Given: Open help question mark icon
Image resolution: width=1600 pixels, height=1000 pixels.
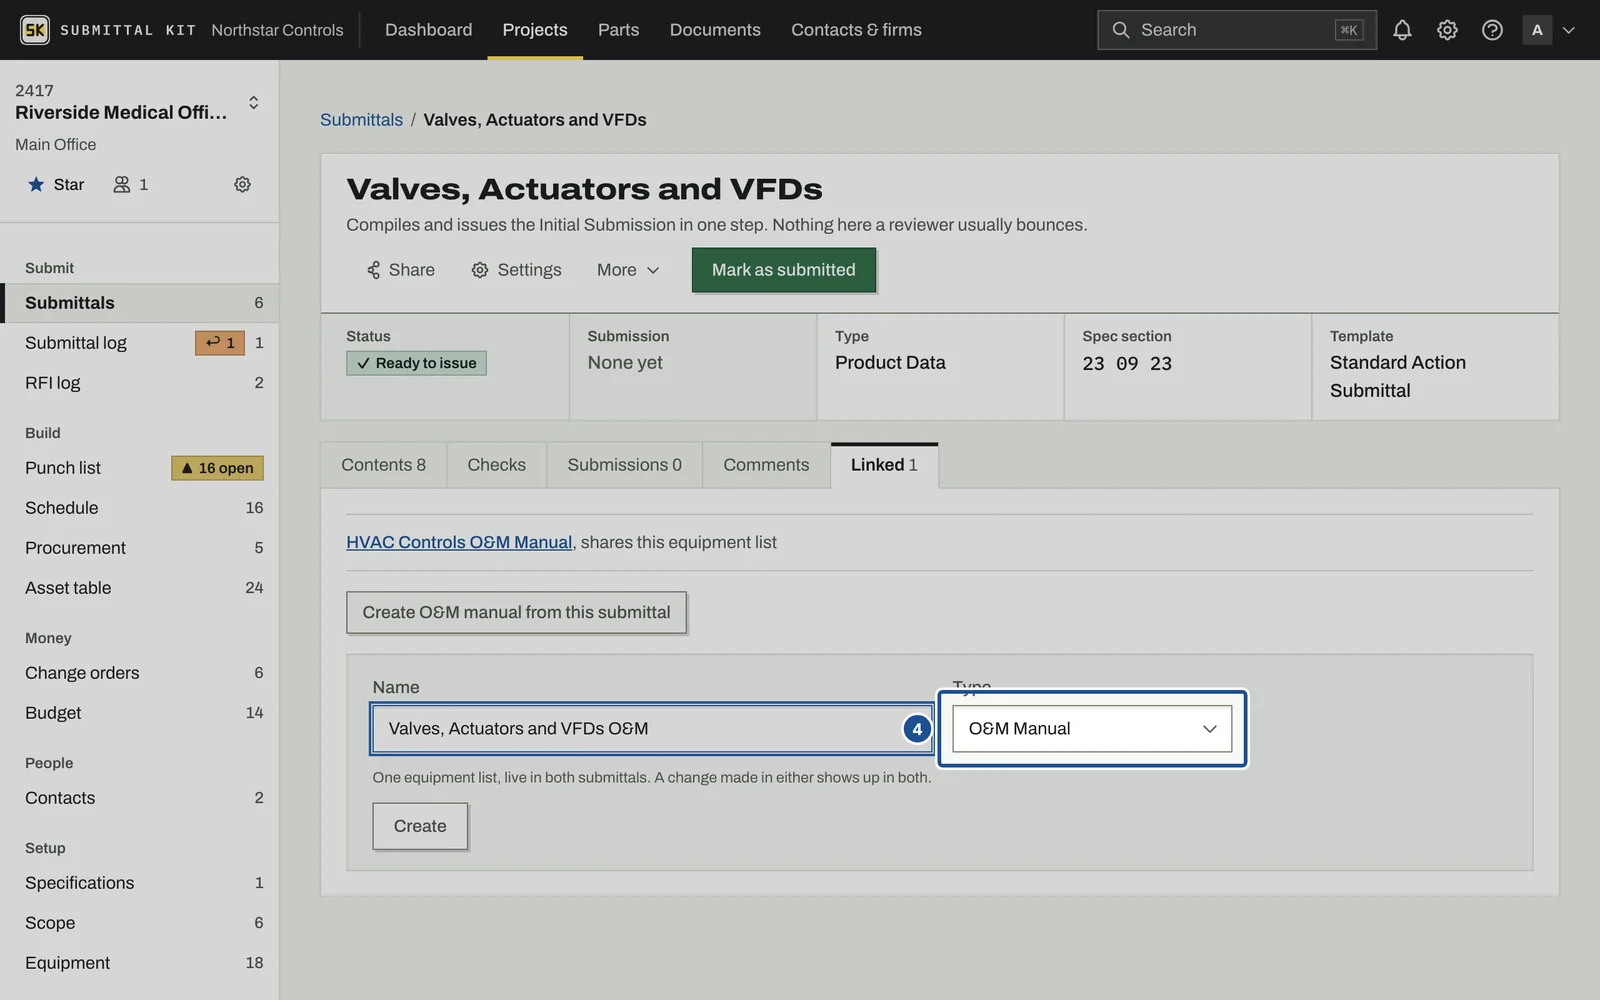Looking at the screenshot, I should 1492,30.
